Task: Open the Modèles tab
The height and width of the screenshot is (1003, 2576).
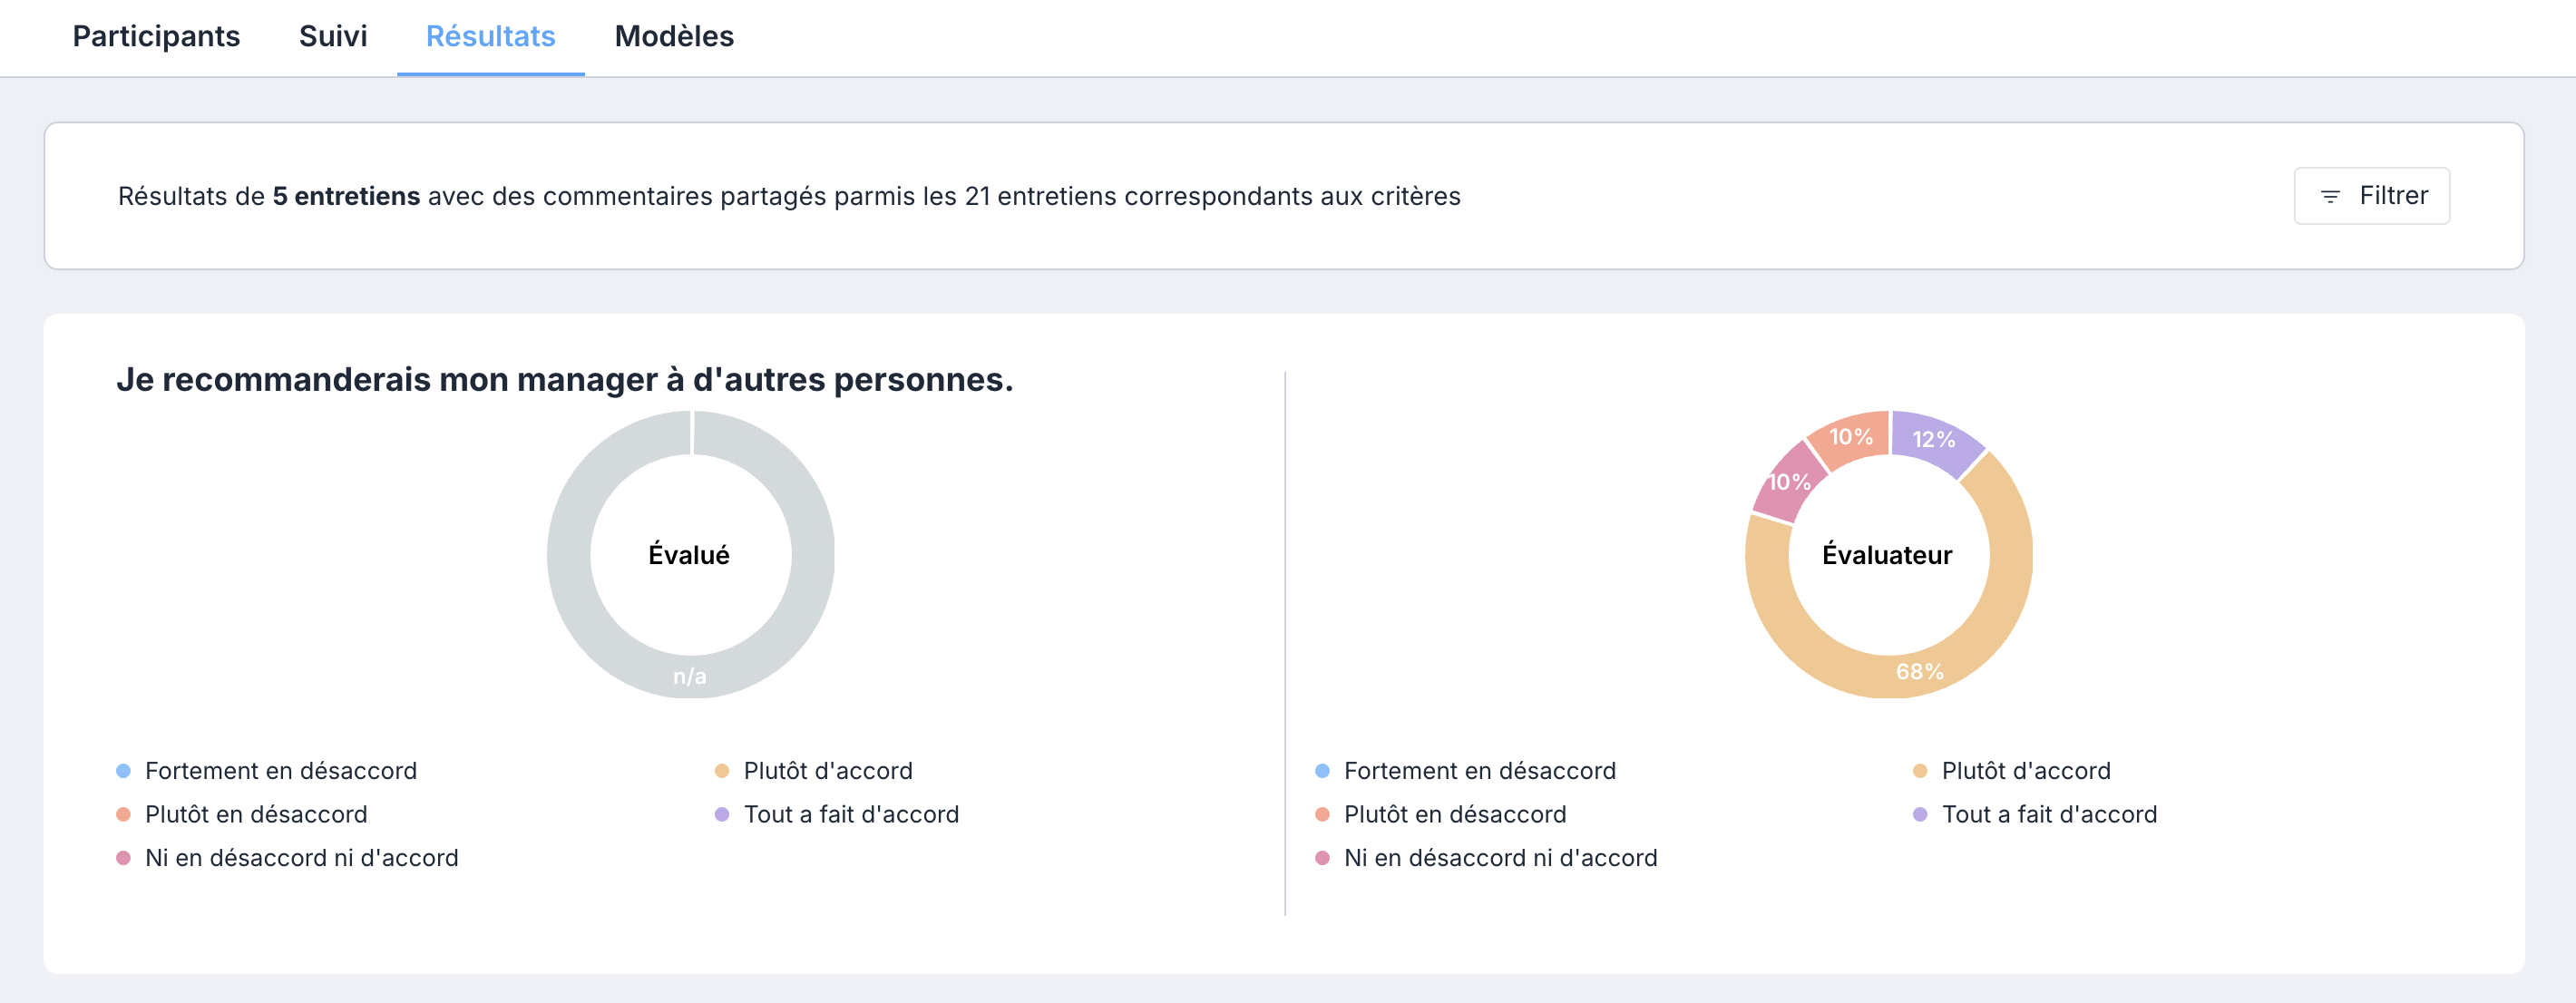Action: 674,36
